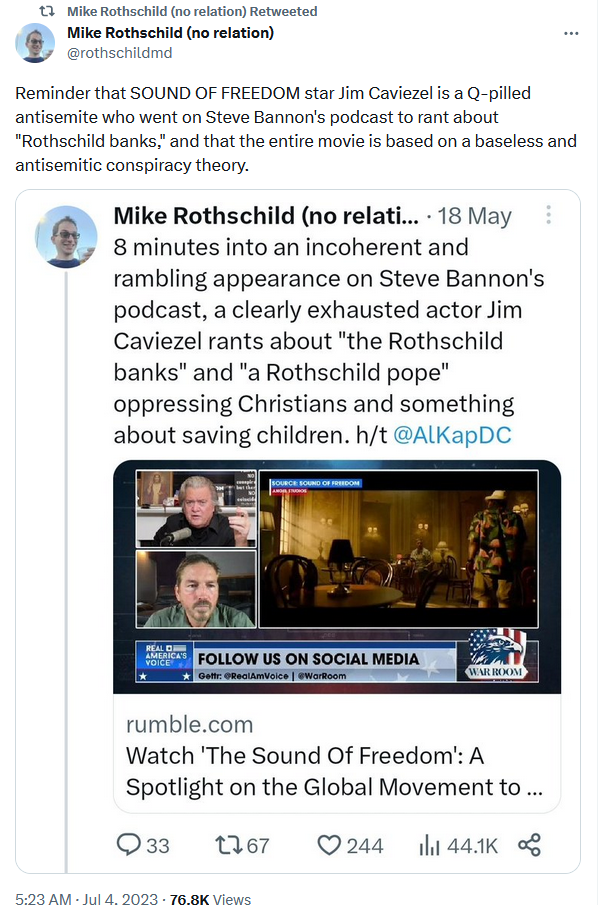Click the Mike Rothschild display name header
This screenshot has height=905, width=606.
coord(170,33)
